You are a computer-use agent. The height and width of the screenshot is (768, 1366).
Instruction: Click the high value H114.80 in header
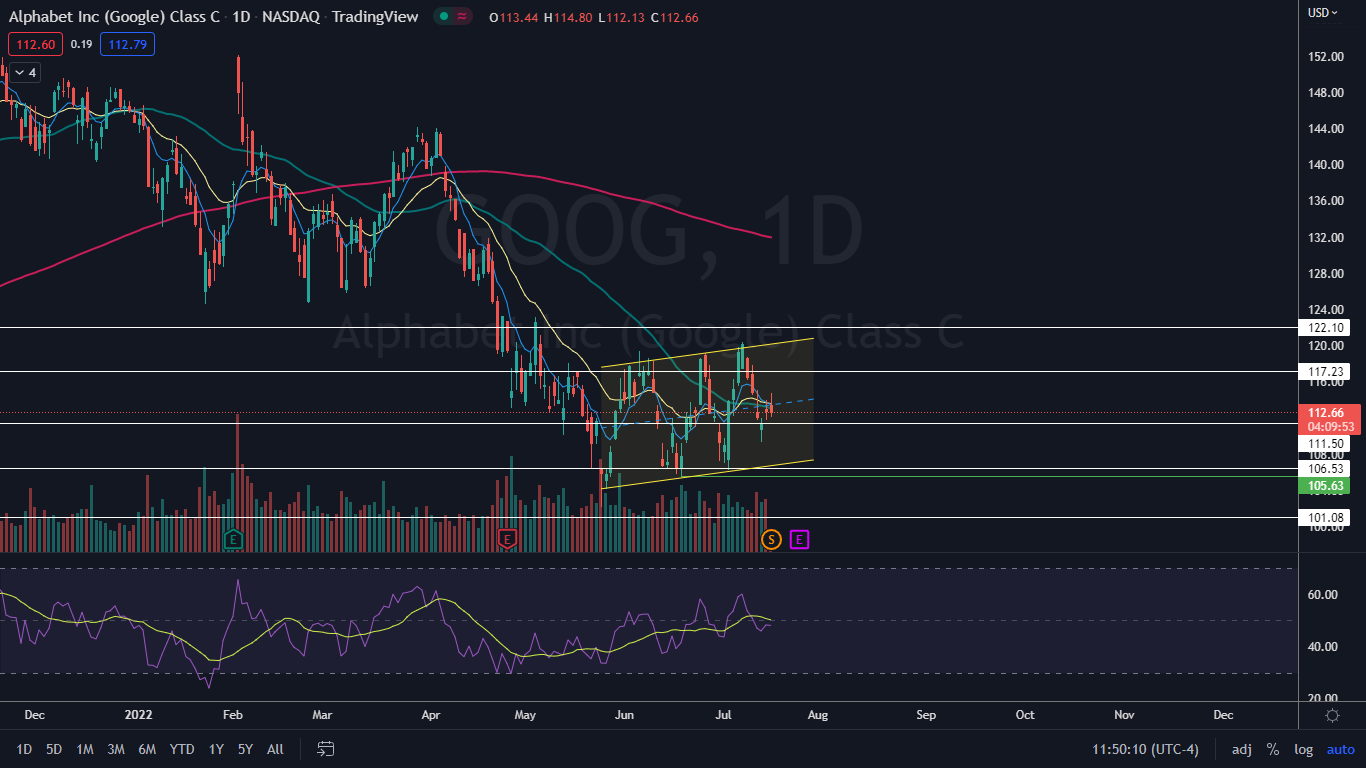[569, 17]
